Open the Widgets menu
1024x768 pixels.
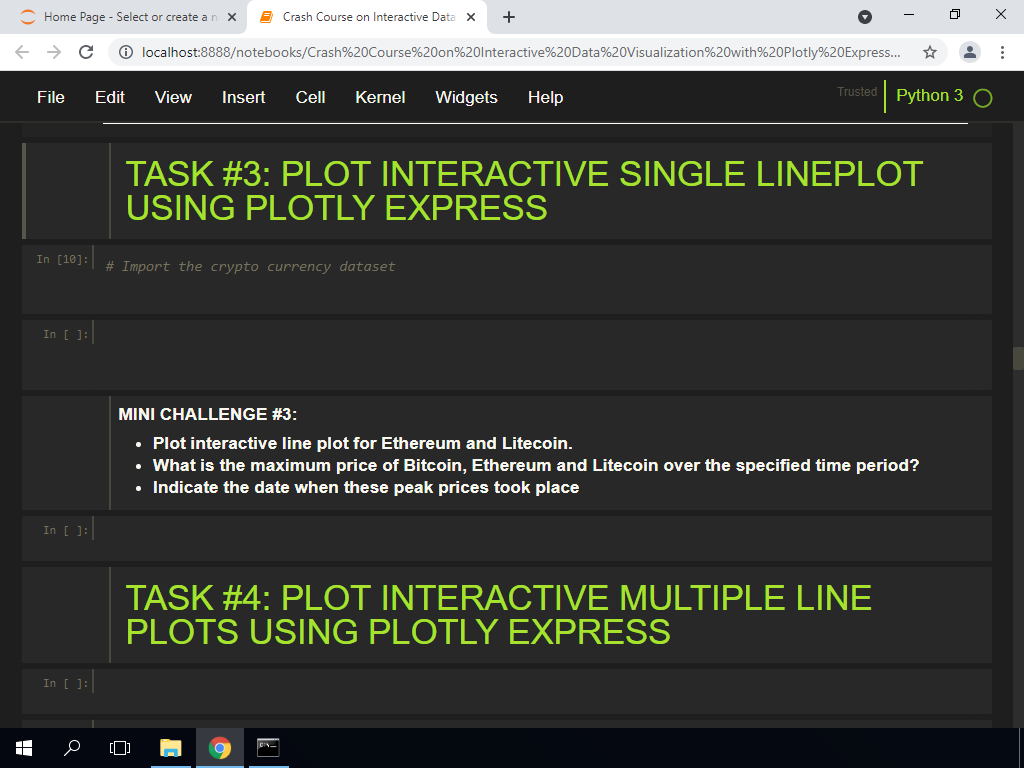466,97
